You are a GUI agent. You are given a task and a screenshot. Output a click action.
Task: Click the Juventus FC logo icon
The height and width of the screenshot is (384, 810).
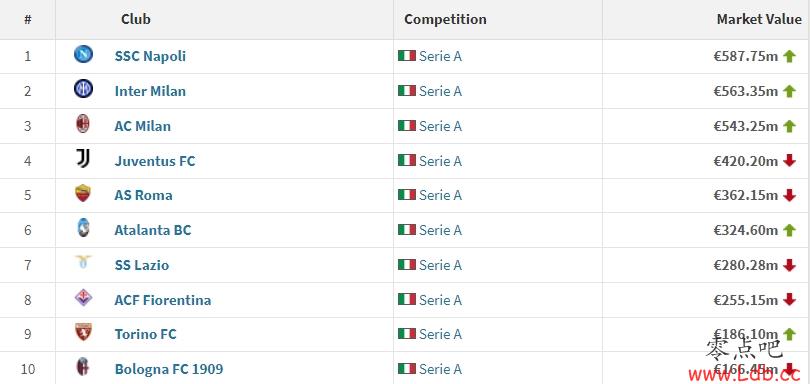click(x=83, y=159)
